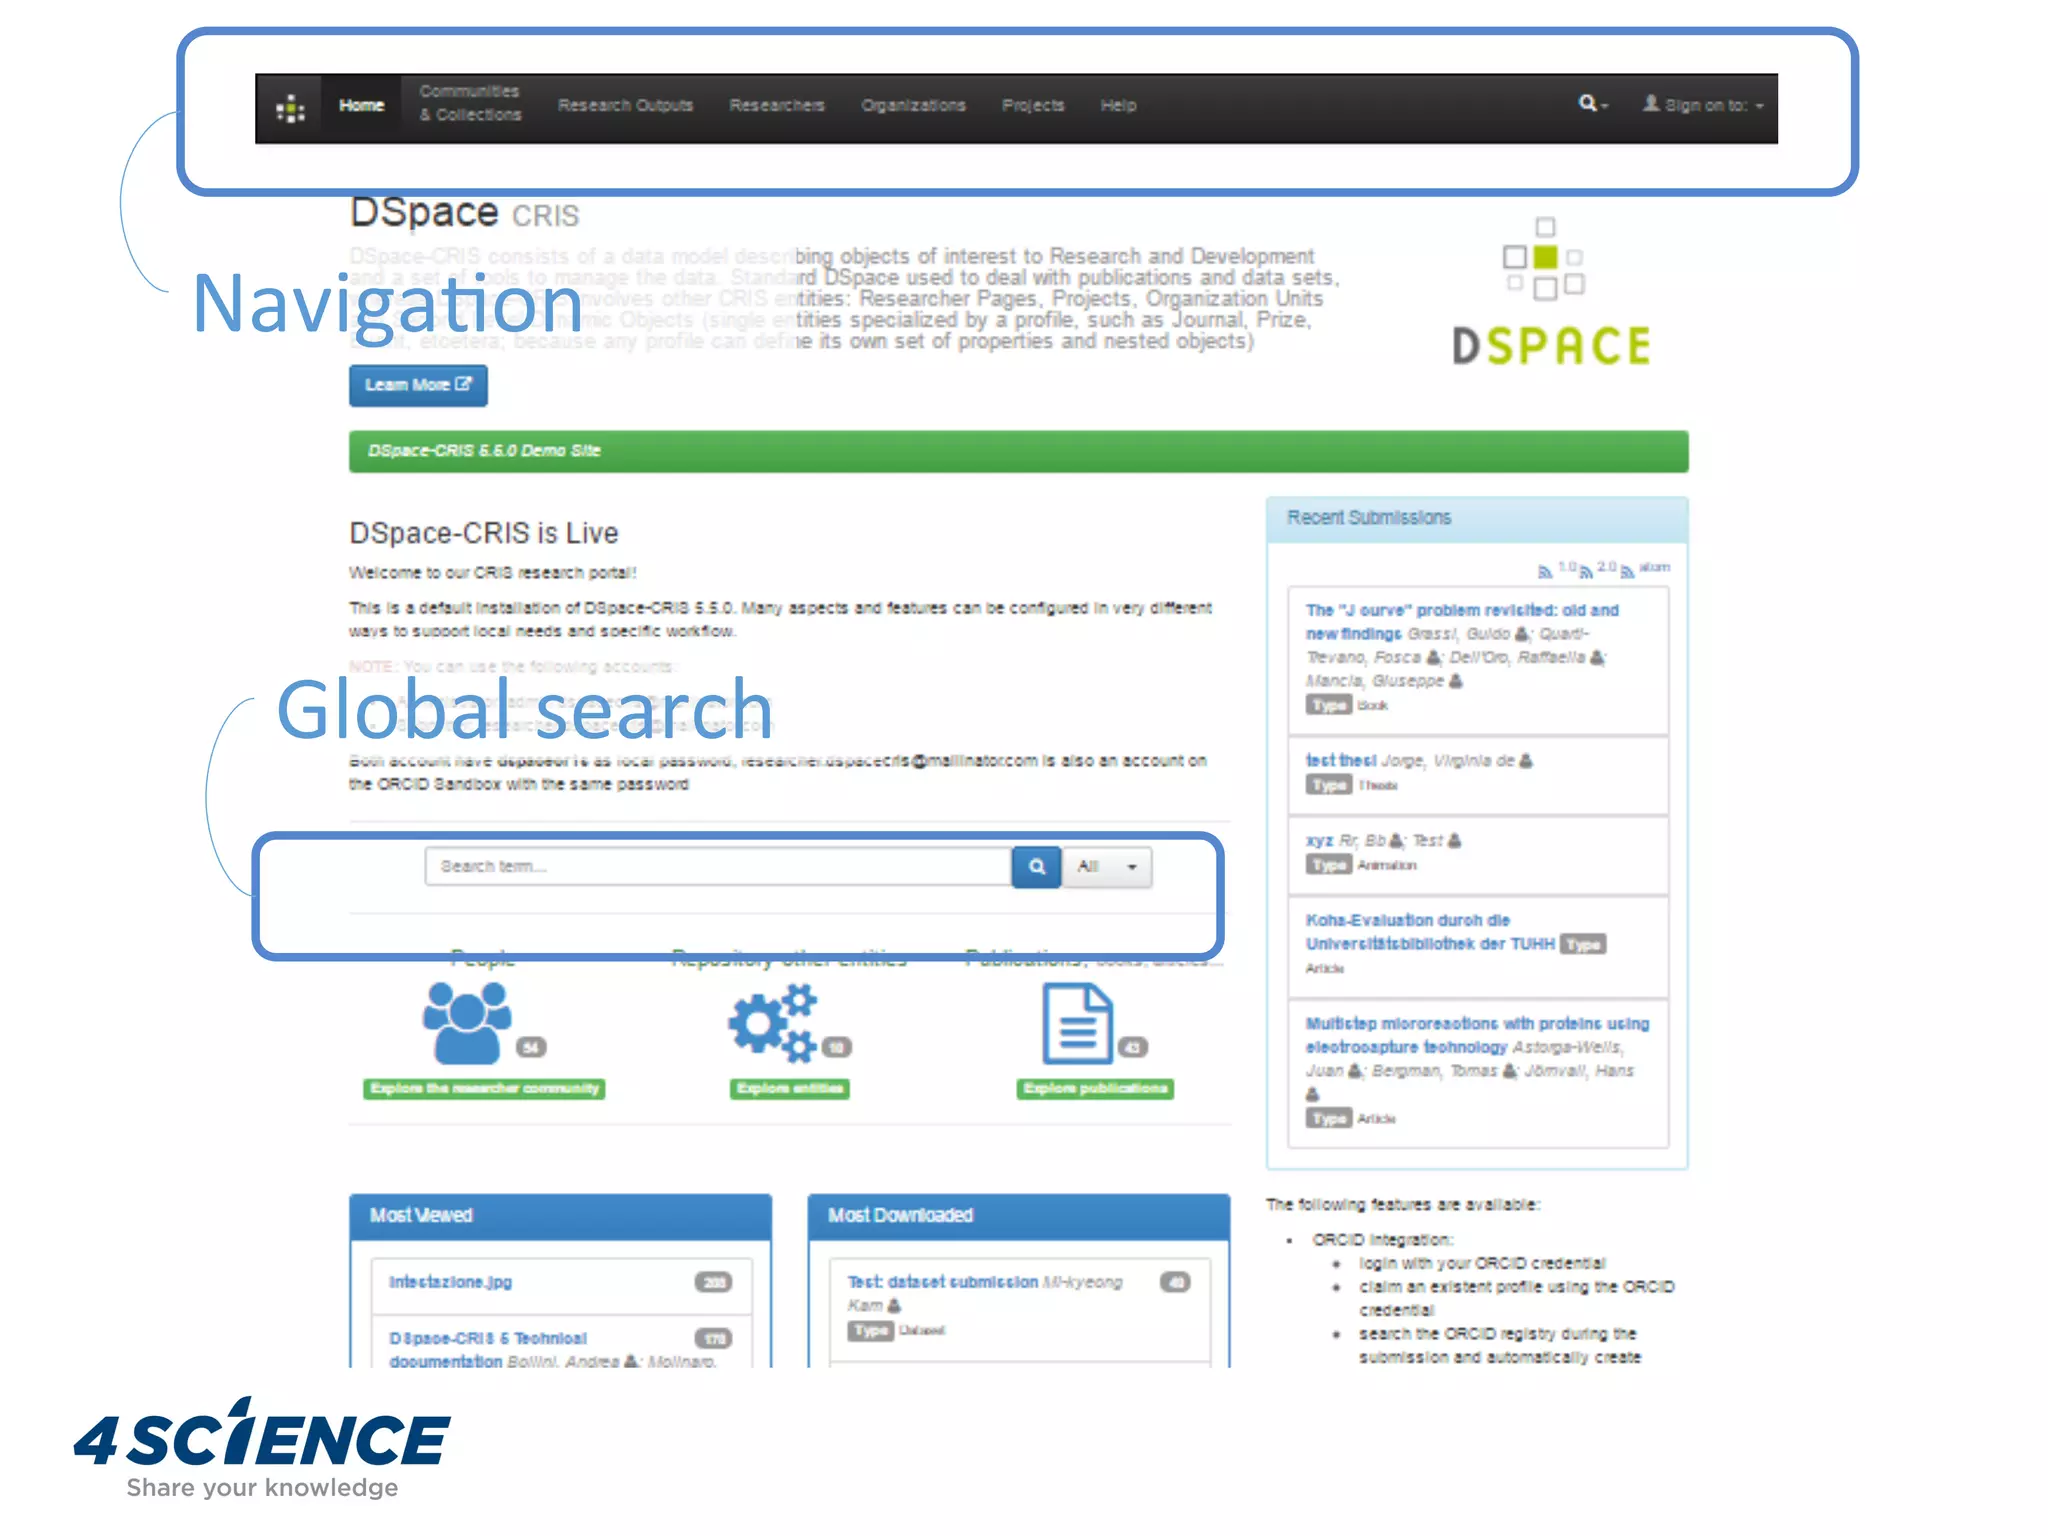The width and height of the screenshot is (2048, 1536).
Task: Go to Research Outputs in navbar
Action: point(625,105)
